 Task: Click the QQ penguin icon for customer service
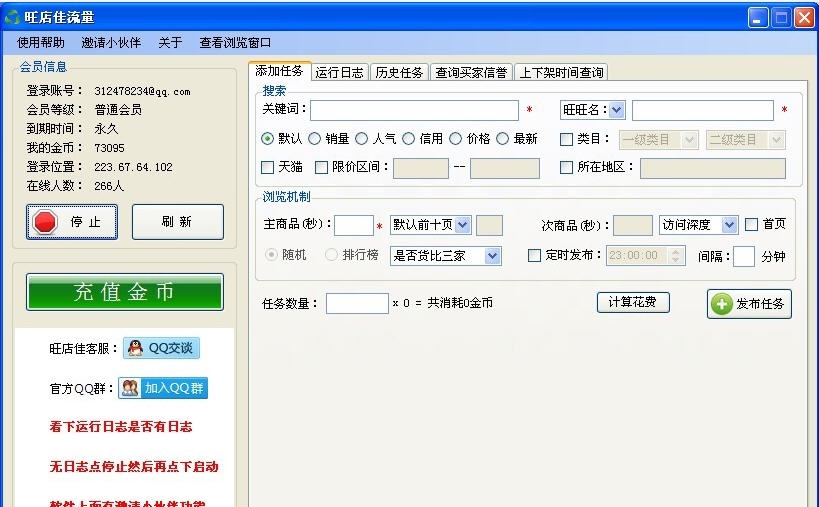pos(135,348)
